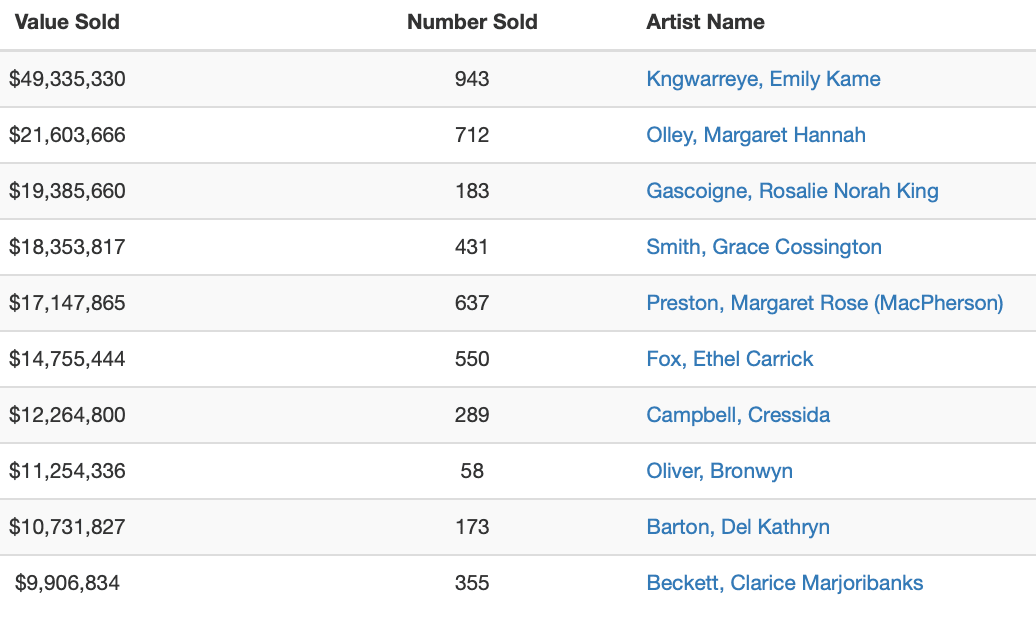Viewport: 1036px width, 618px height.
Task: Open the Campbell, Cressida artist link
Action: point(738,415)
